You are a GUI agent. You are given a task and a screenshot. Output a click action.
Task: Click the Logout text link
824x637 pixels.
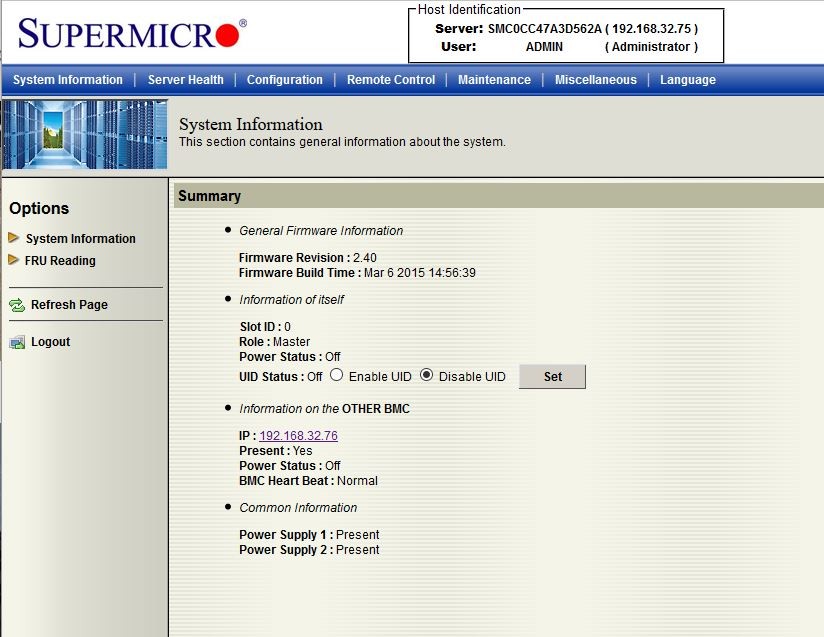click(x=50, y=342)
